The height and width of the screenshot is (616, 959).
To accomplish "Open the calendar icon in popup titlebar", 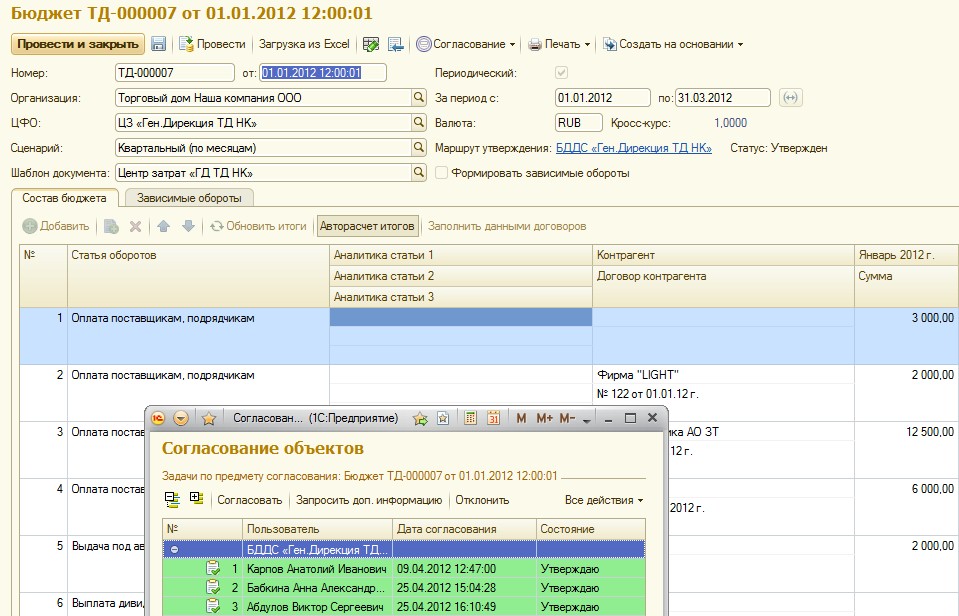I will [493, 418].
